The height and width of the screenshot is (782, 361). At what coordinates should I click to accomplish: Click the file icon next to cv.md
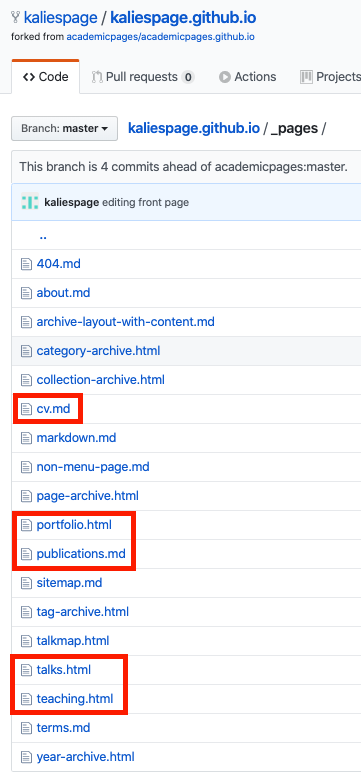pyautogui.click(x=26, y=409)
